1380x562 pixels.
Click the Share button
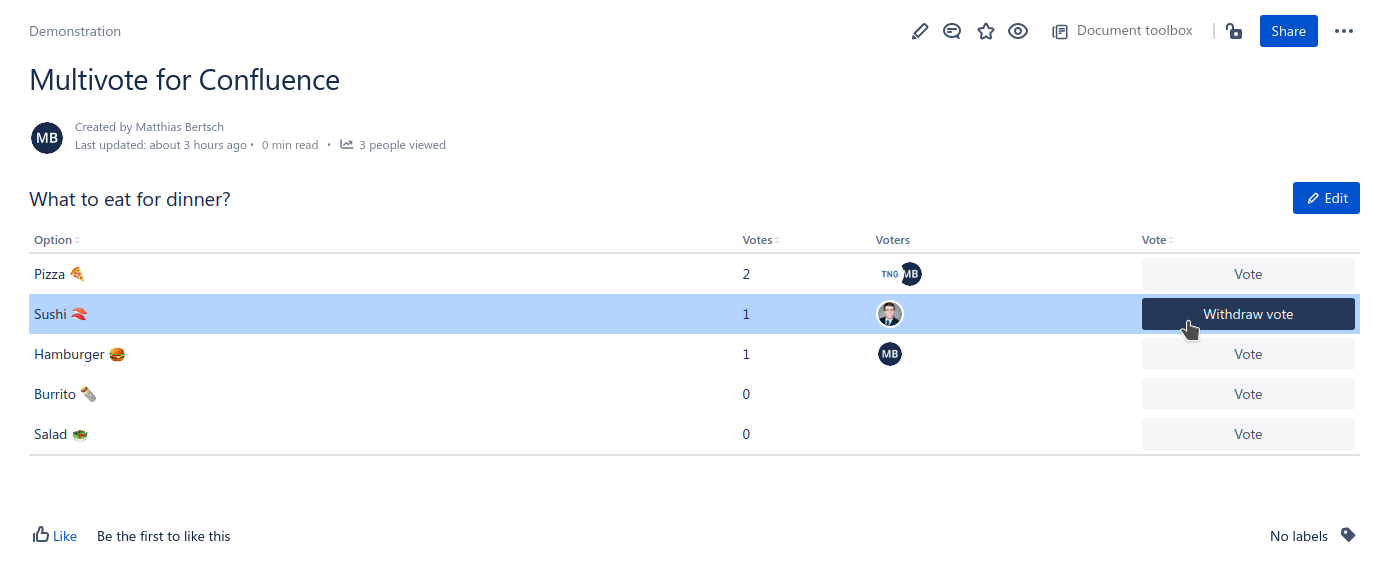[1288, 31]
